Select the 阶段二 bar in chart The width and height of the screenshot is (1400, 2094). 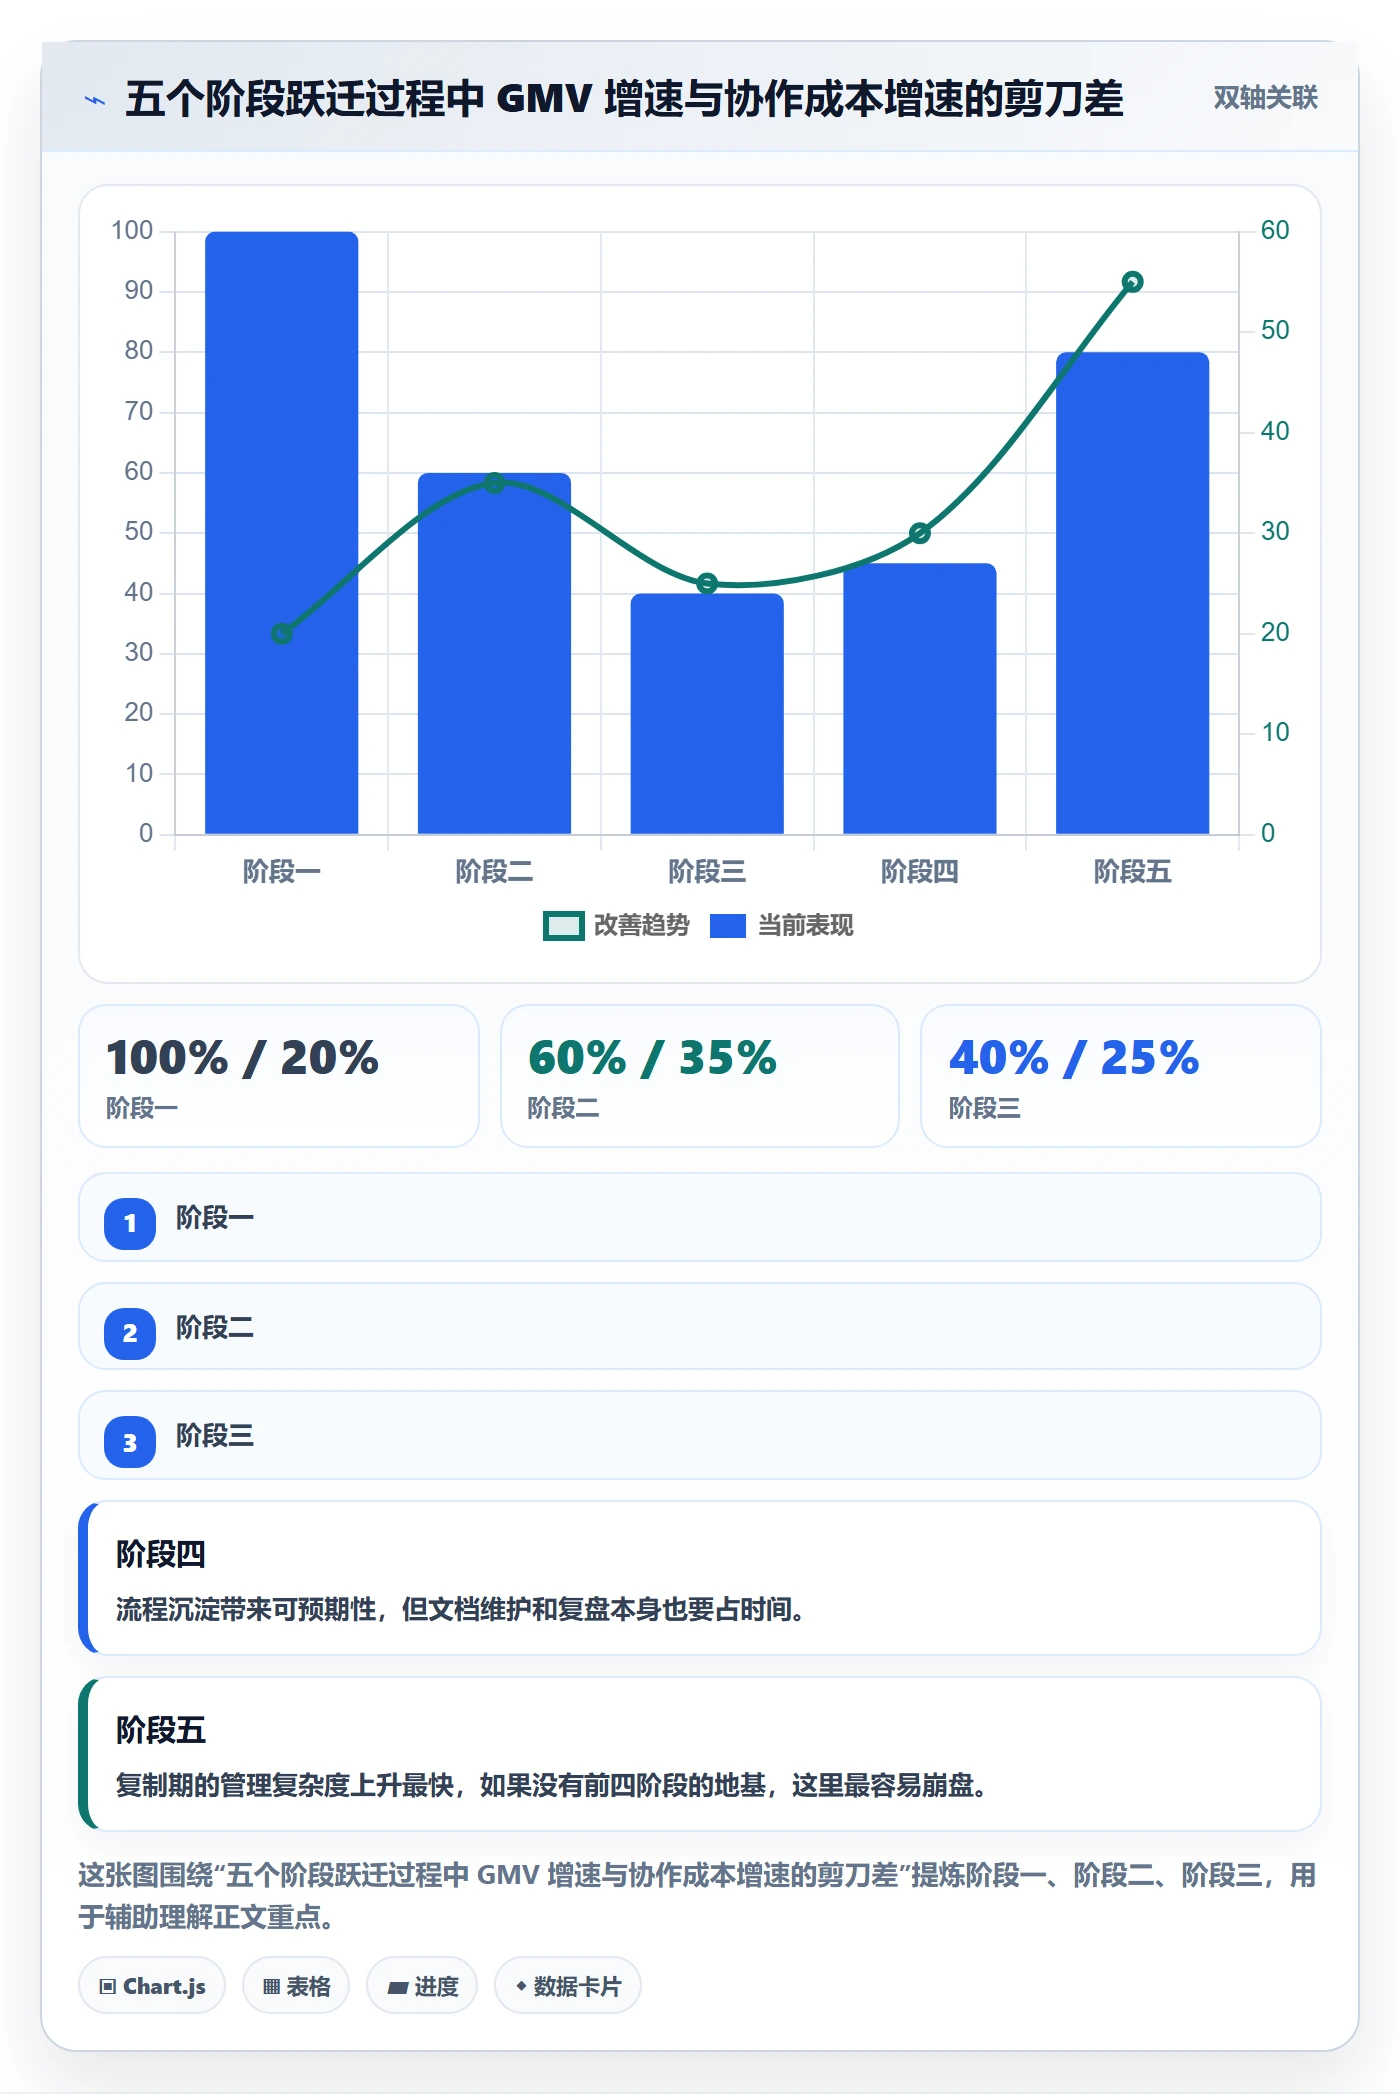point(494,653)
